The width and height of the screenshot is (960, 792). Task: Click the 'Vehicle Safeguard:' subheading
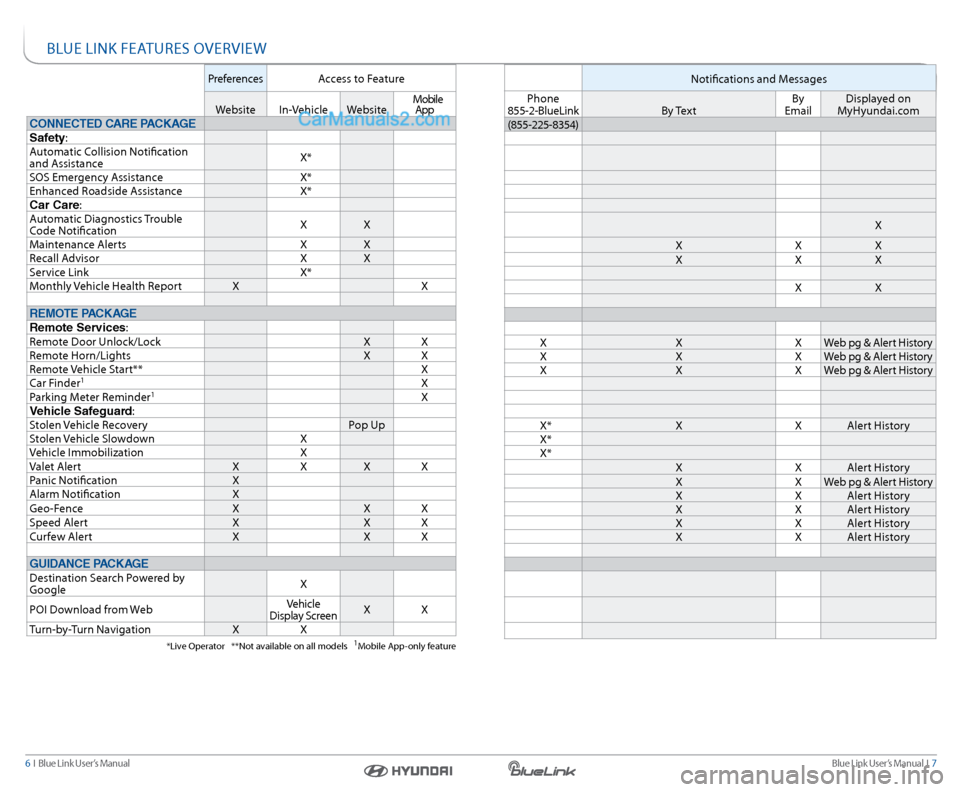pyautogui.click(x=82, y=411)
